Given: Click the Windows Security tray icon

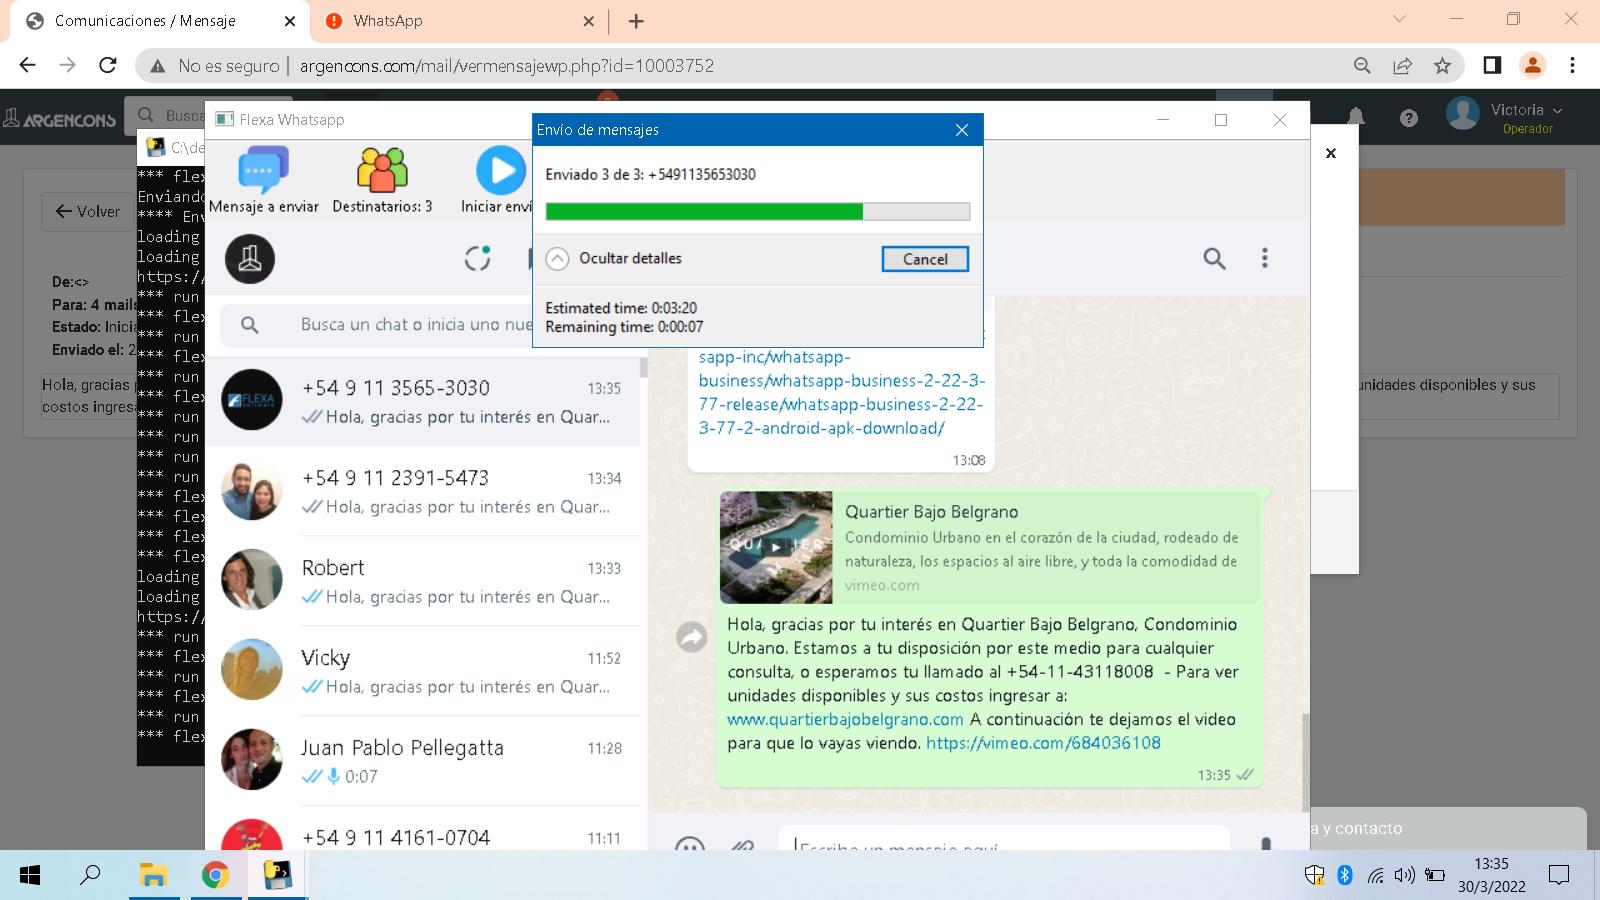Looking at the screenshot, I should click(x=1314, y=876).
